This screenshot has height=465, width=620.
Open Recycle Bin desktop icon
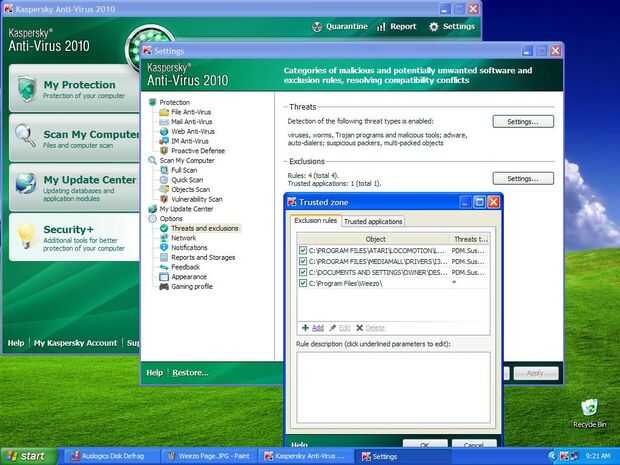[x=589, y=413]
